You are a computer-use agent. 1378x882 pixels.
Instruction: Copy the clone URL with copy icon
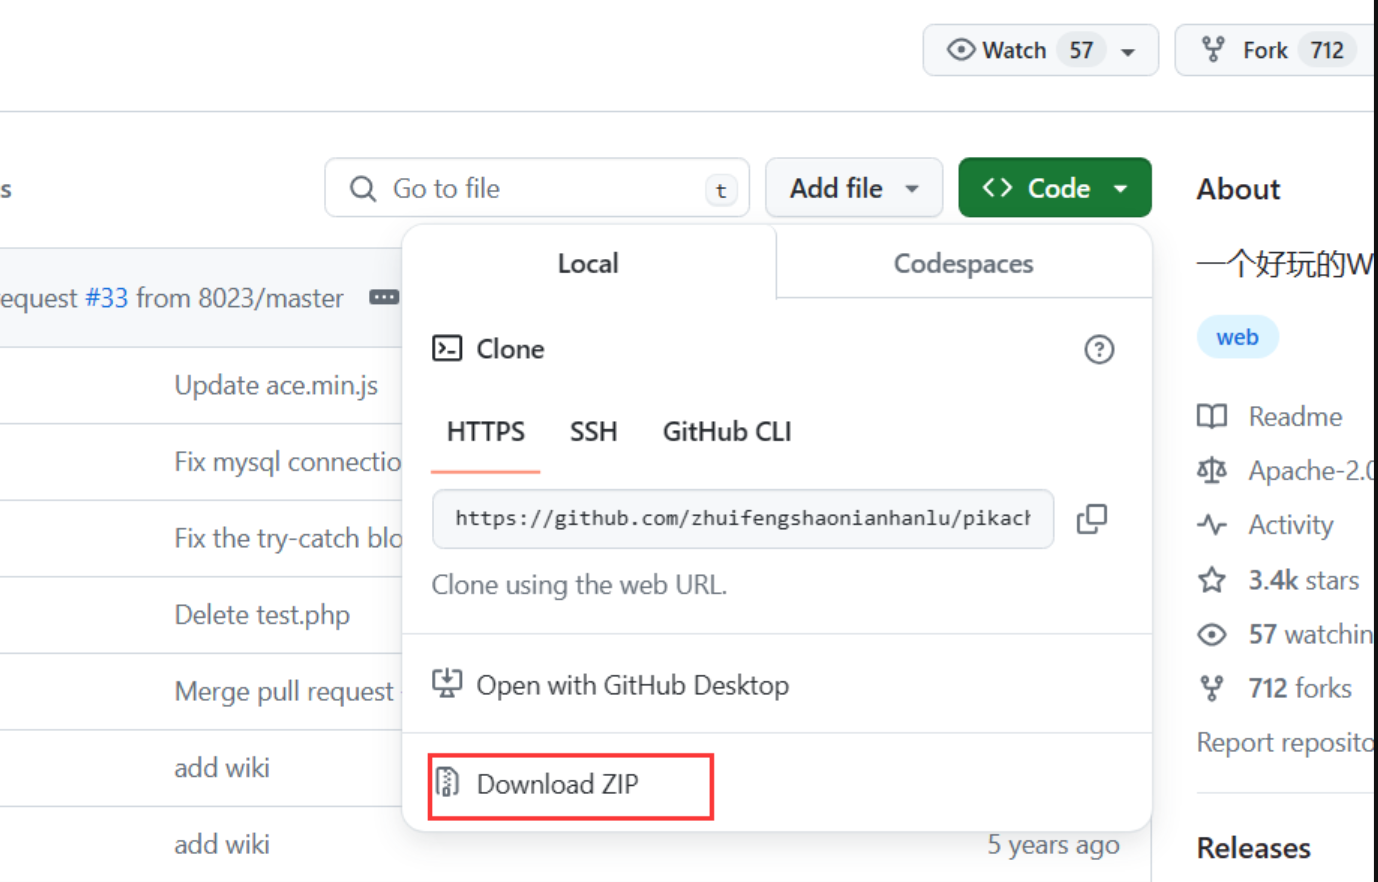pos(1091,518)
